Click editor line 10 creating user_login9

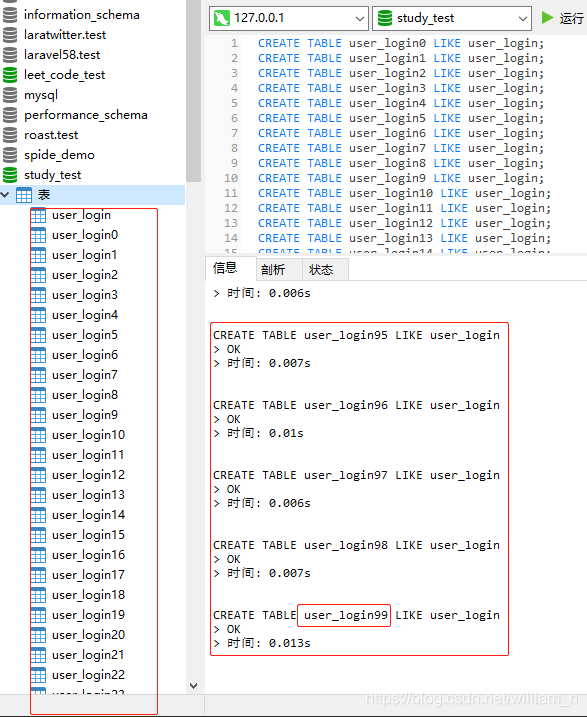401,178
